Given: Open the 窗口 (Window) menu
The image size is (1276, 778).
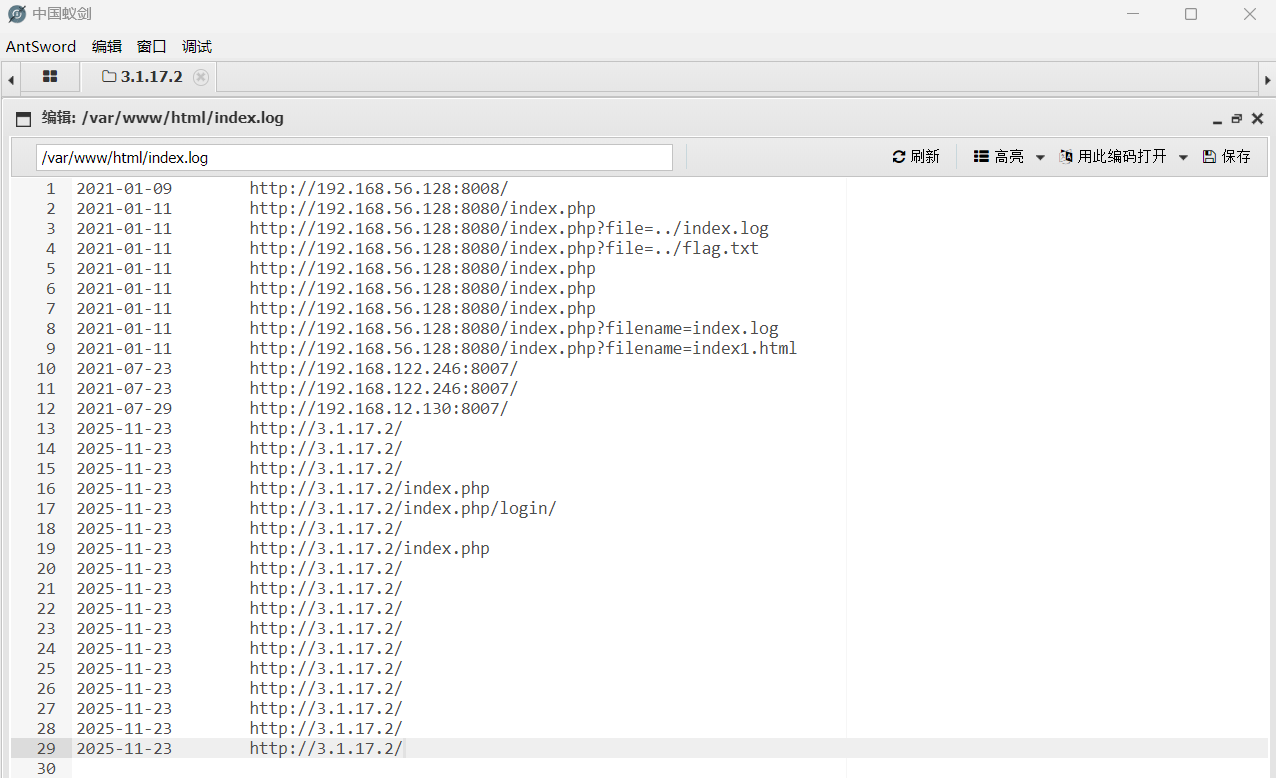Looking at the screenshot, I should 151,47.
